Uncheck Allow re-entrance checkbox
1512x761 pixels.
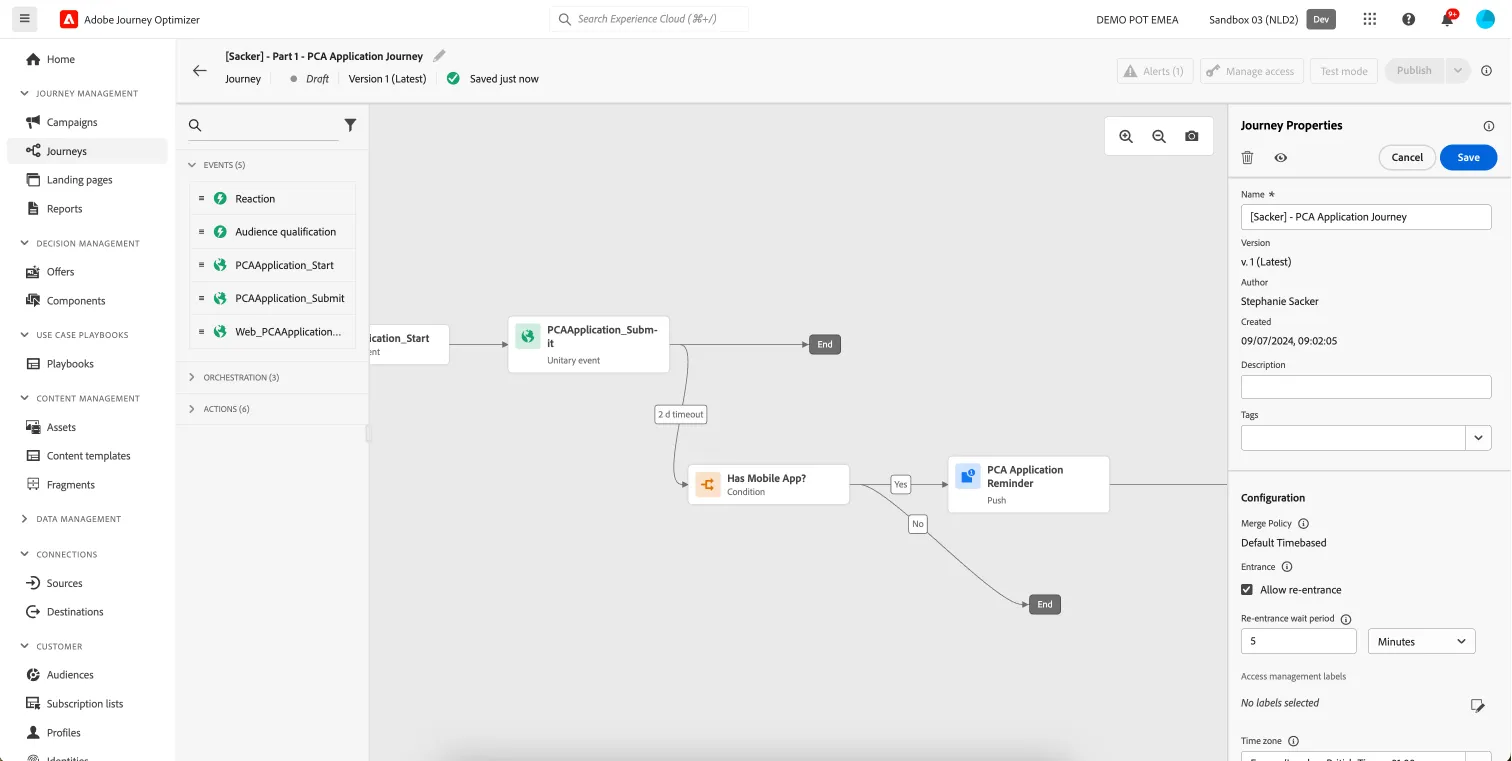1247,590
